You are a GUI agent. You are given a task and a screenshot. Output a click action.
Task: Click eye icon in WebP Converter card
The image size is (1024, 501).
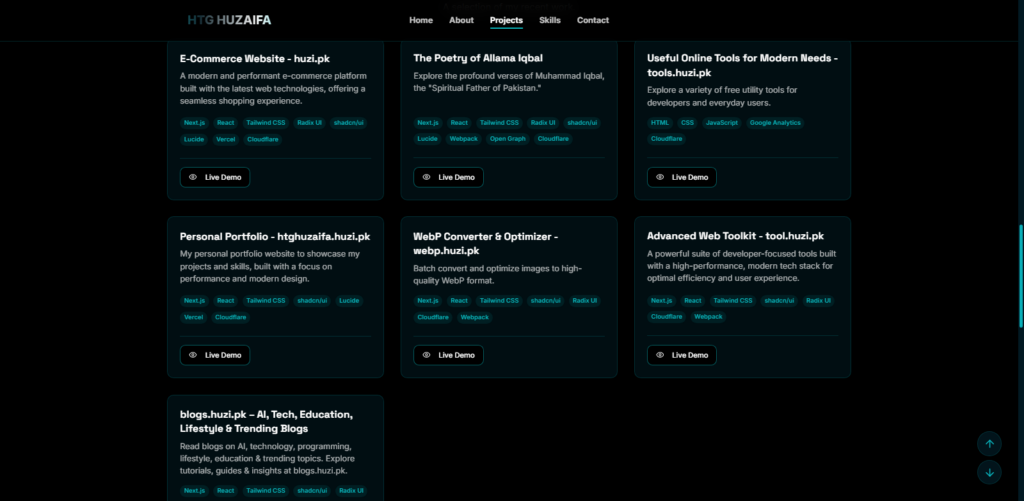(426, 355)
